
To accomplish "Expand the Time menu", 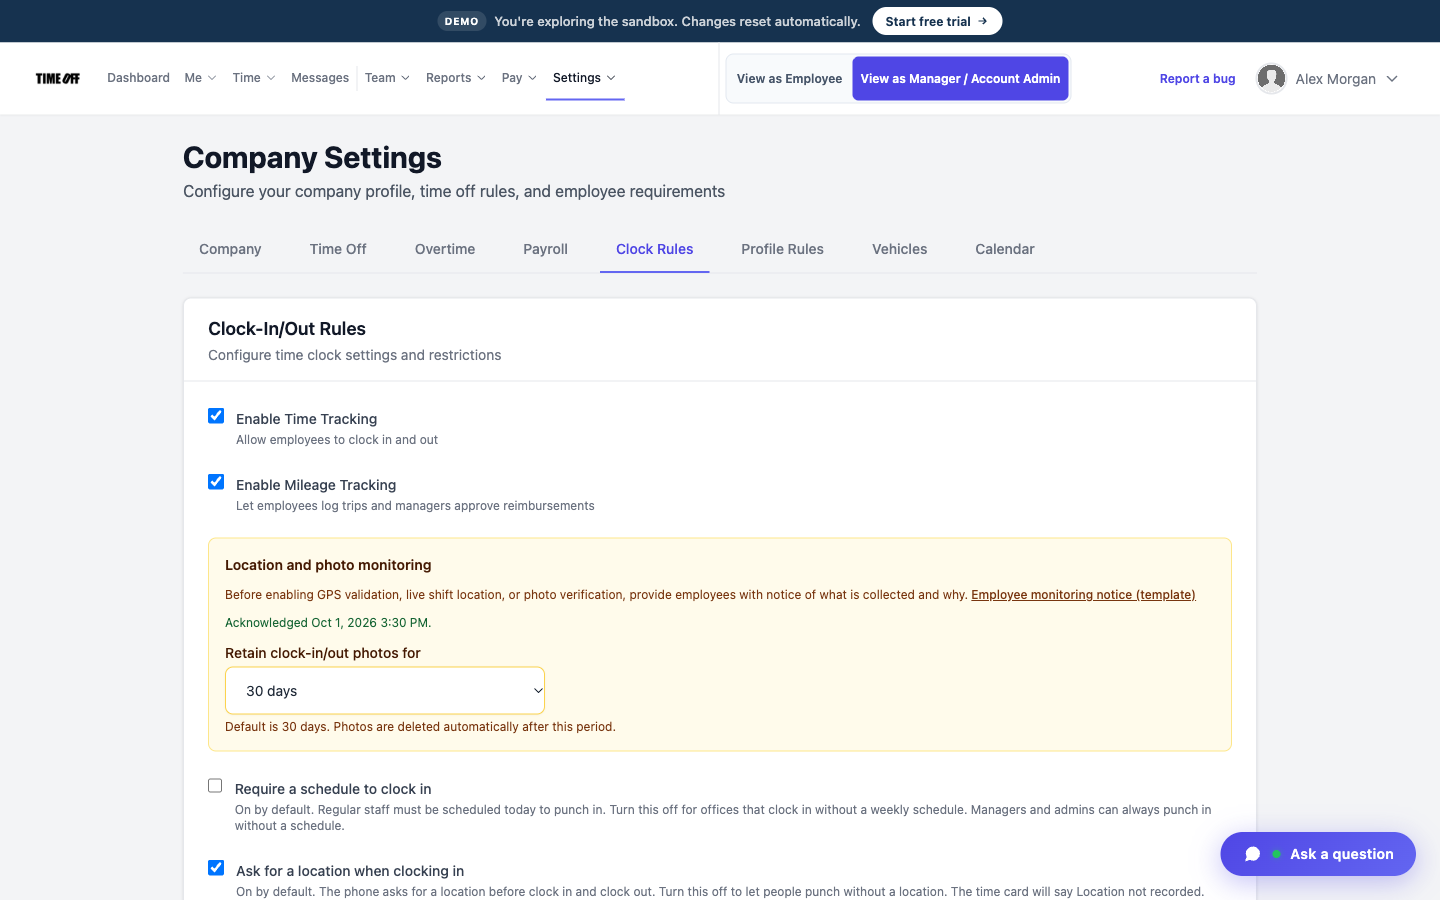I will pos(254,78).
